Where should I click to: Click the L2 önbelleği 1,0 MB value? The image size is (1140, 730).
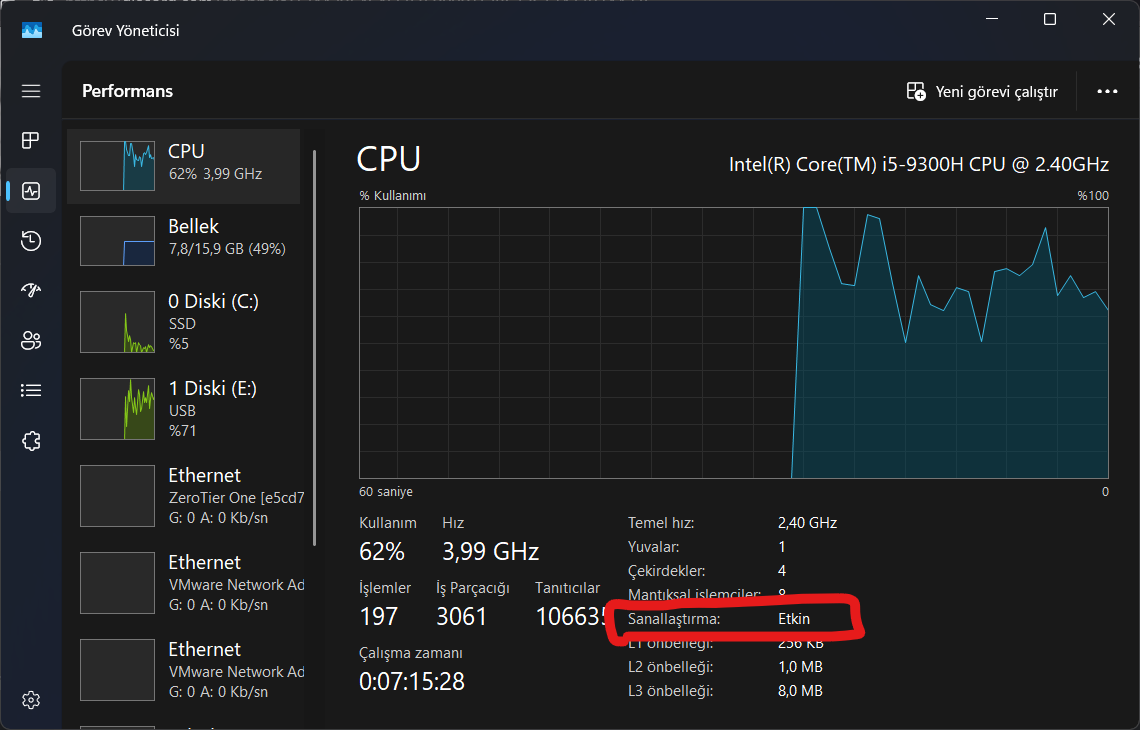(x=800, y=667)
